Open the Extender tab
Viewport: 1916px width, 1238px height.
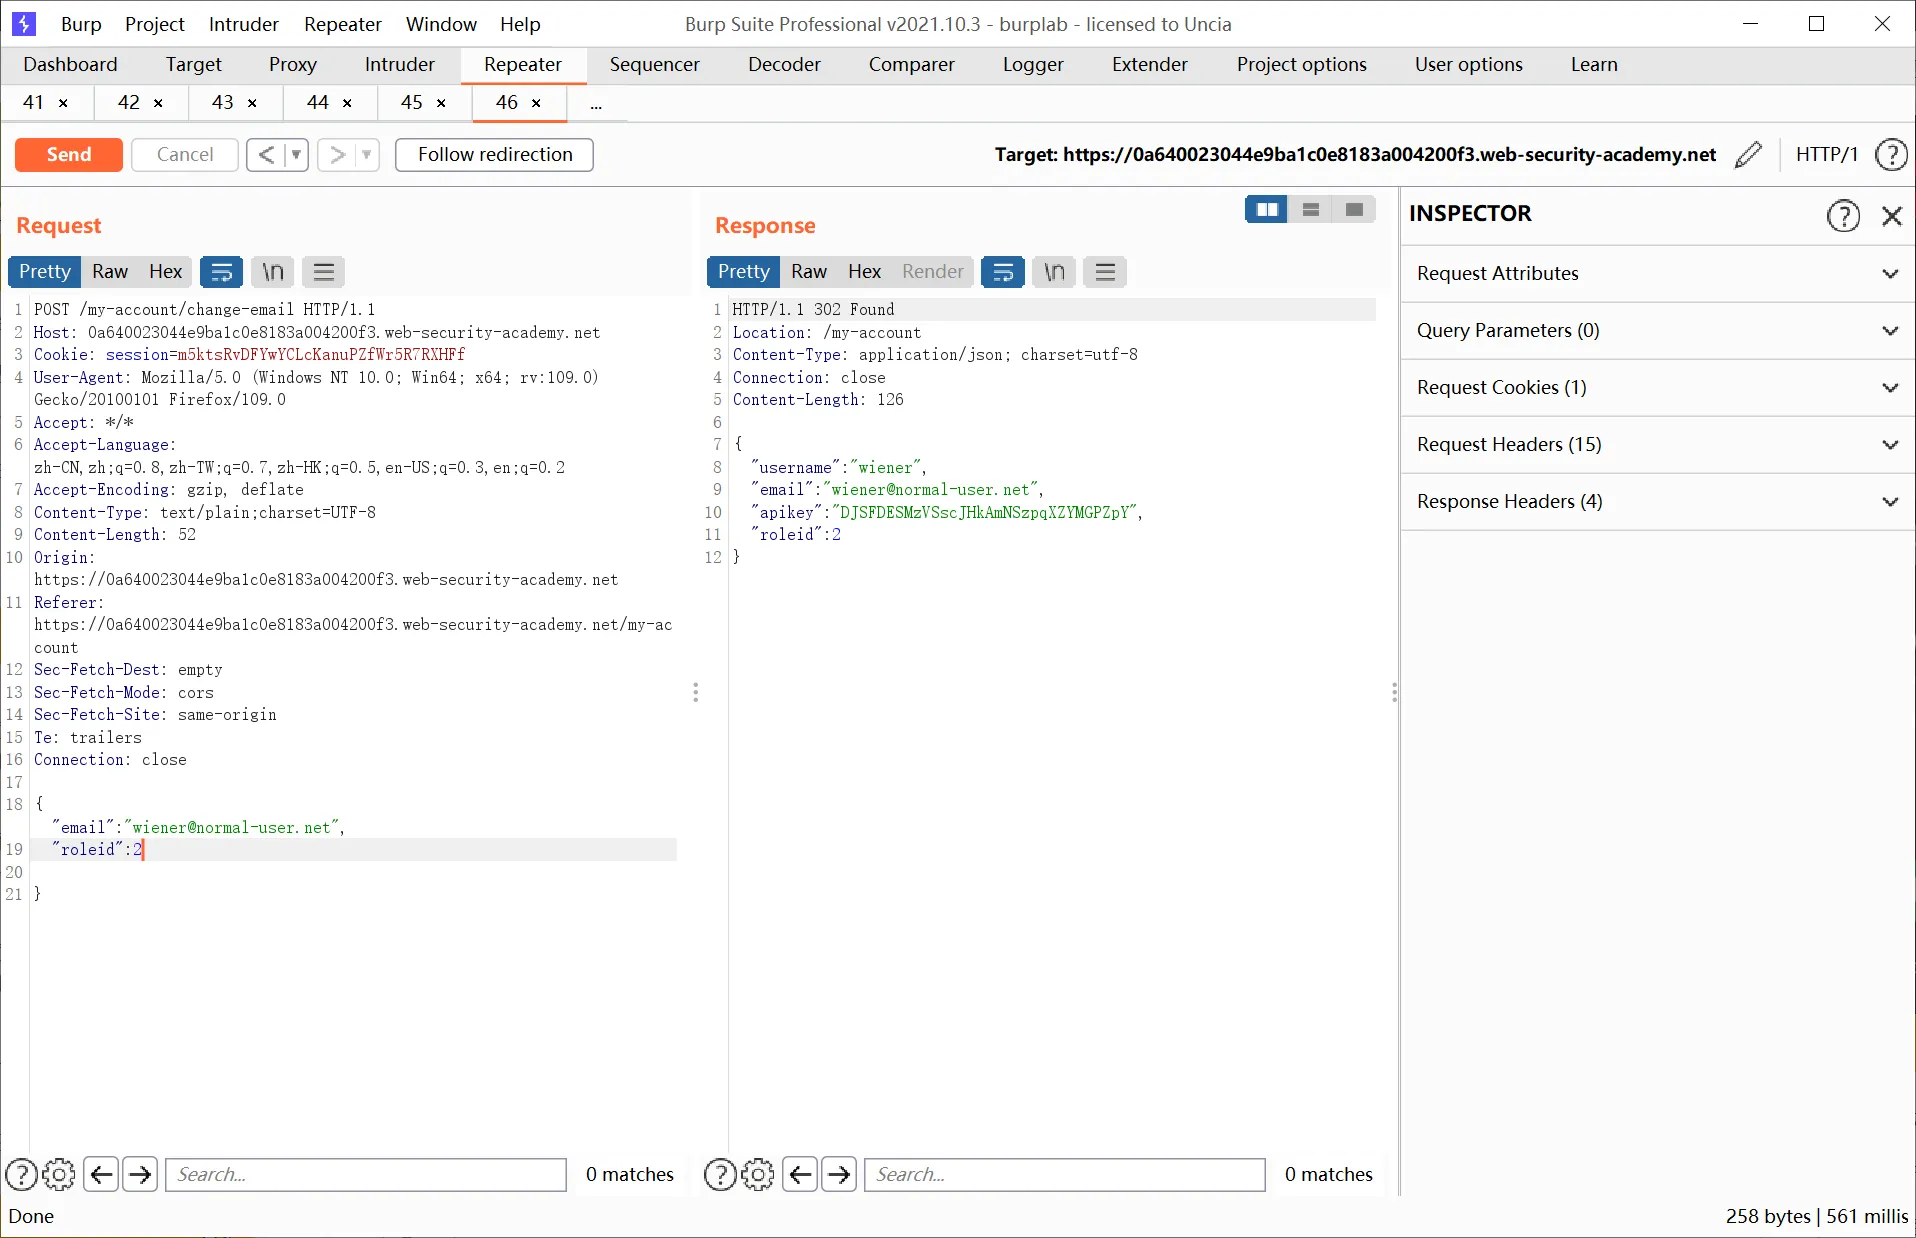point(1150,65)
